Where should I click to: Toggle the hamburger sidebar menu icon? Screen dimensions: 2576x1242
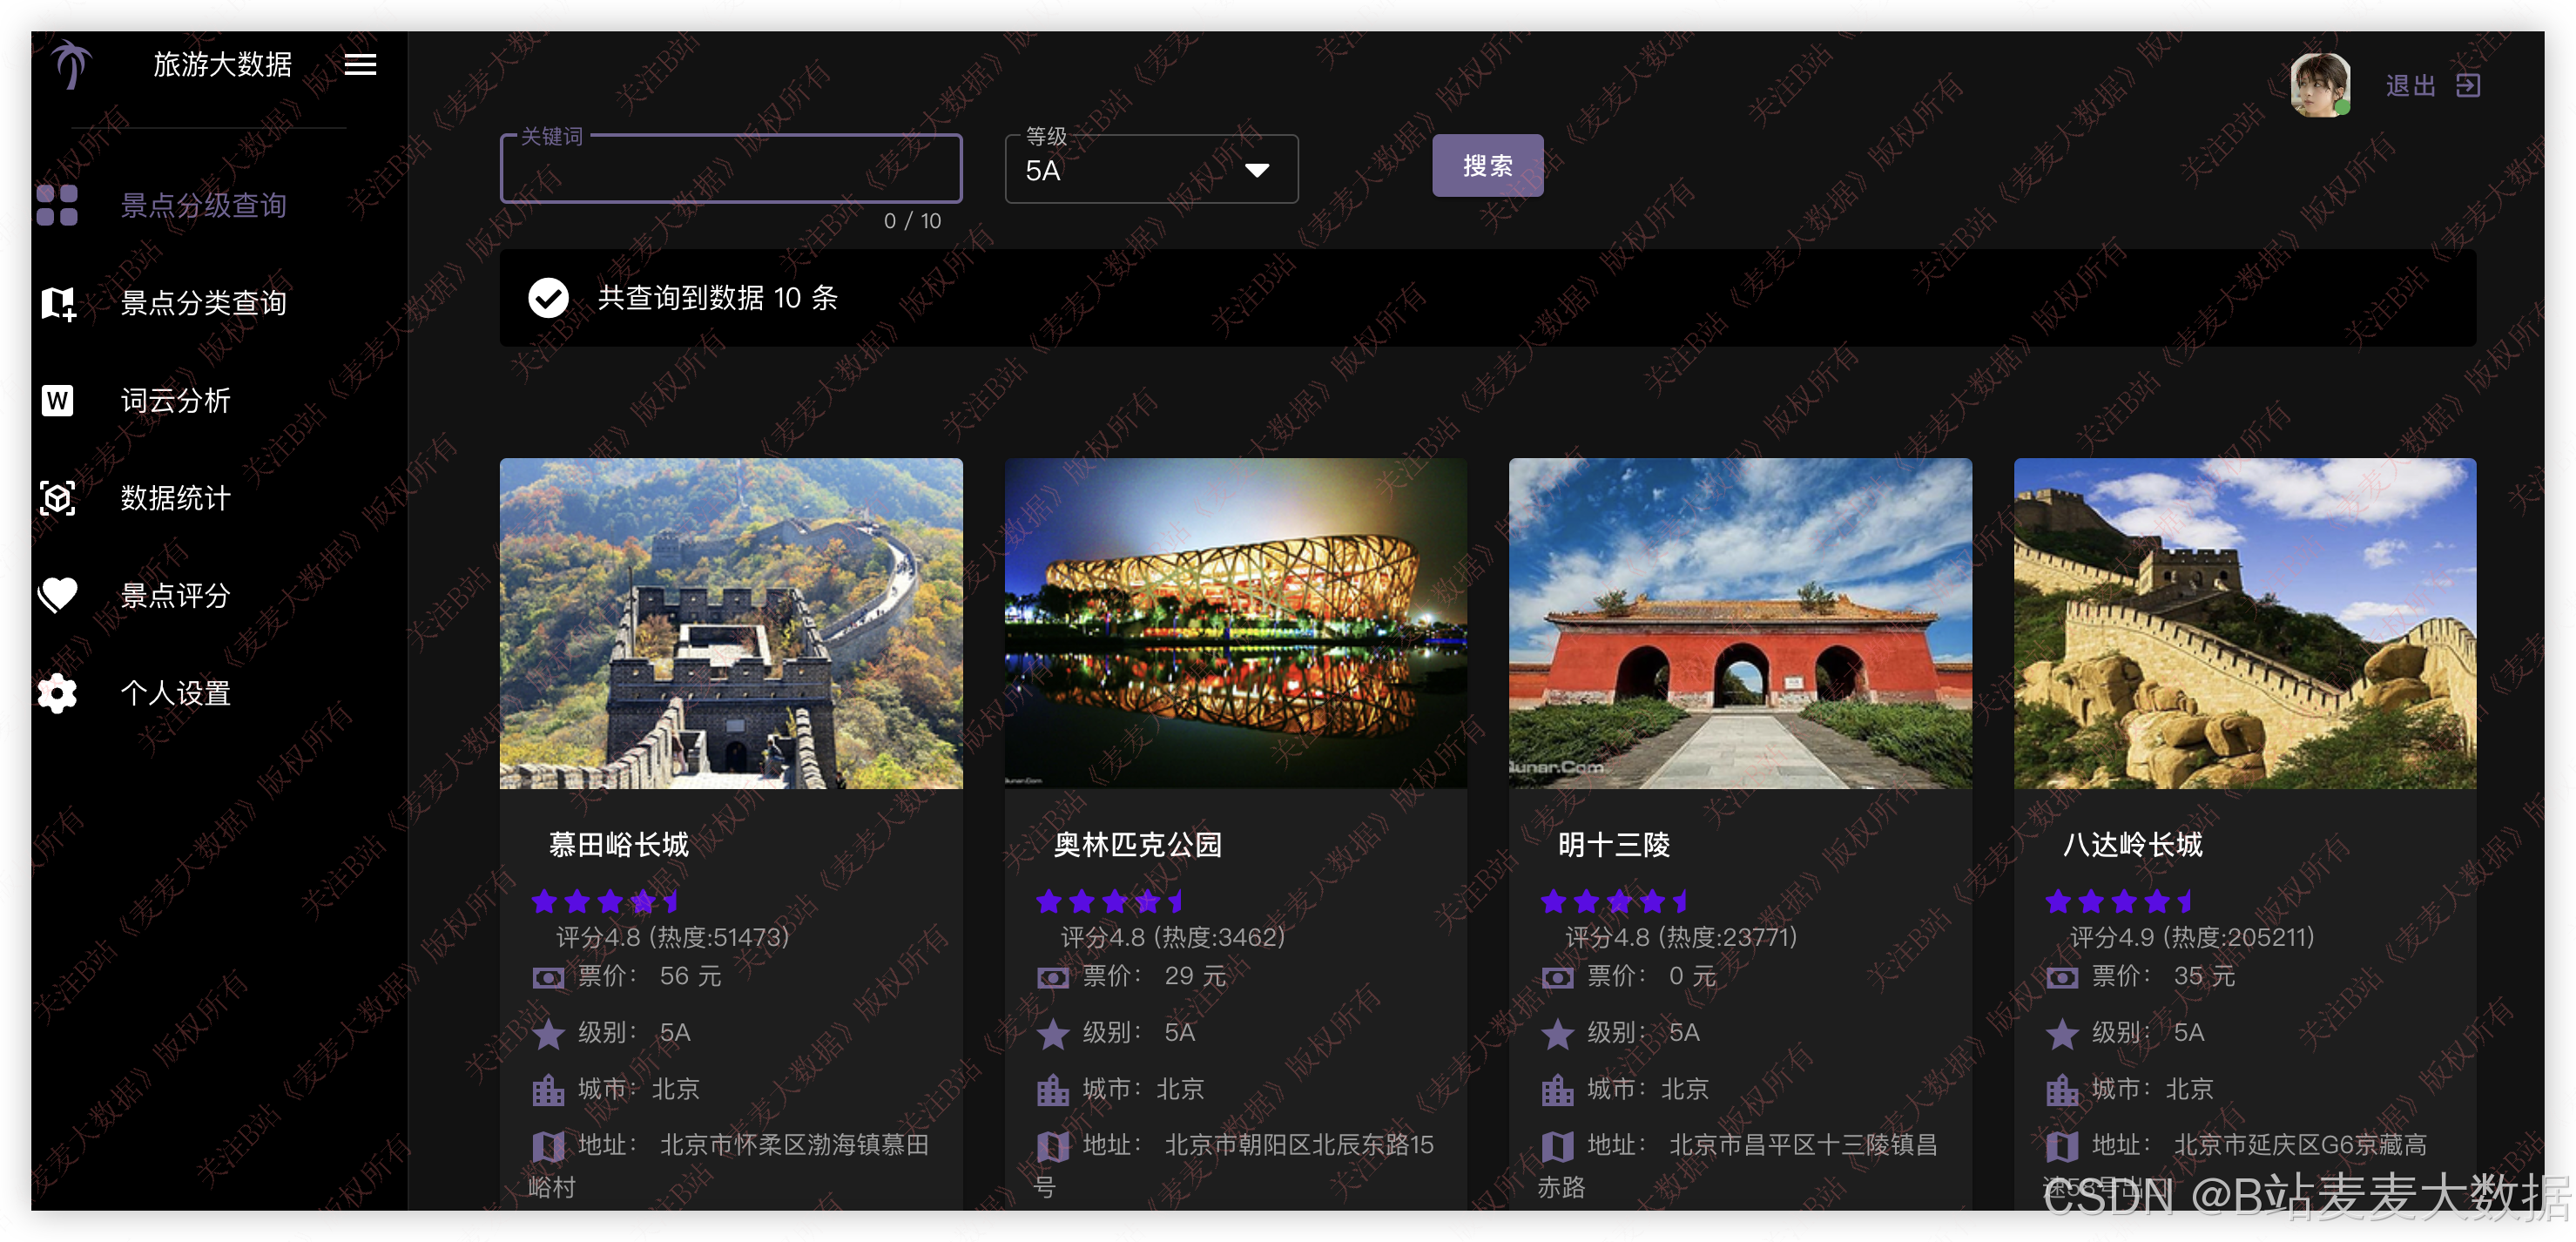coord(360,65)
